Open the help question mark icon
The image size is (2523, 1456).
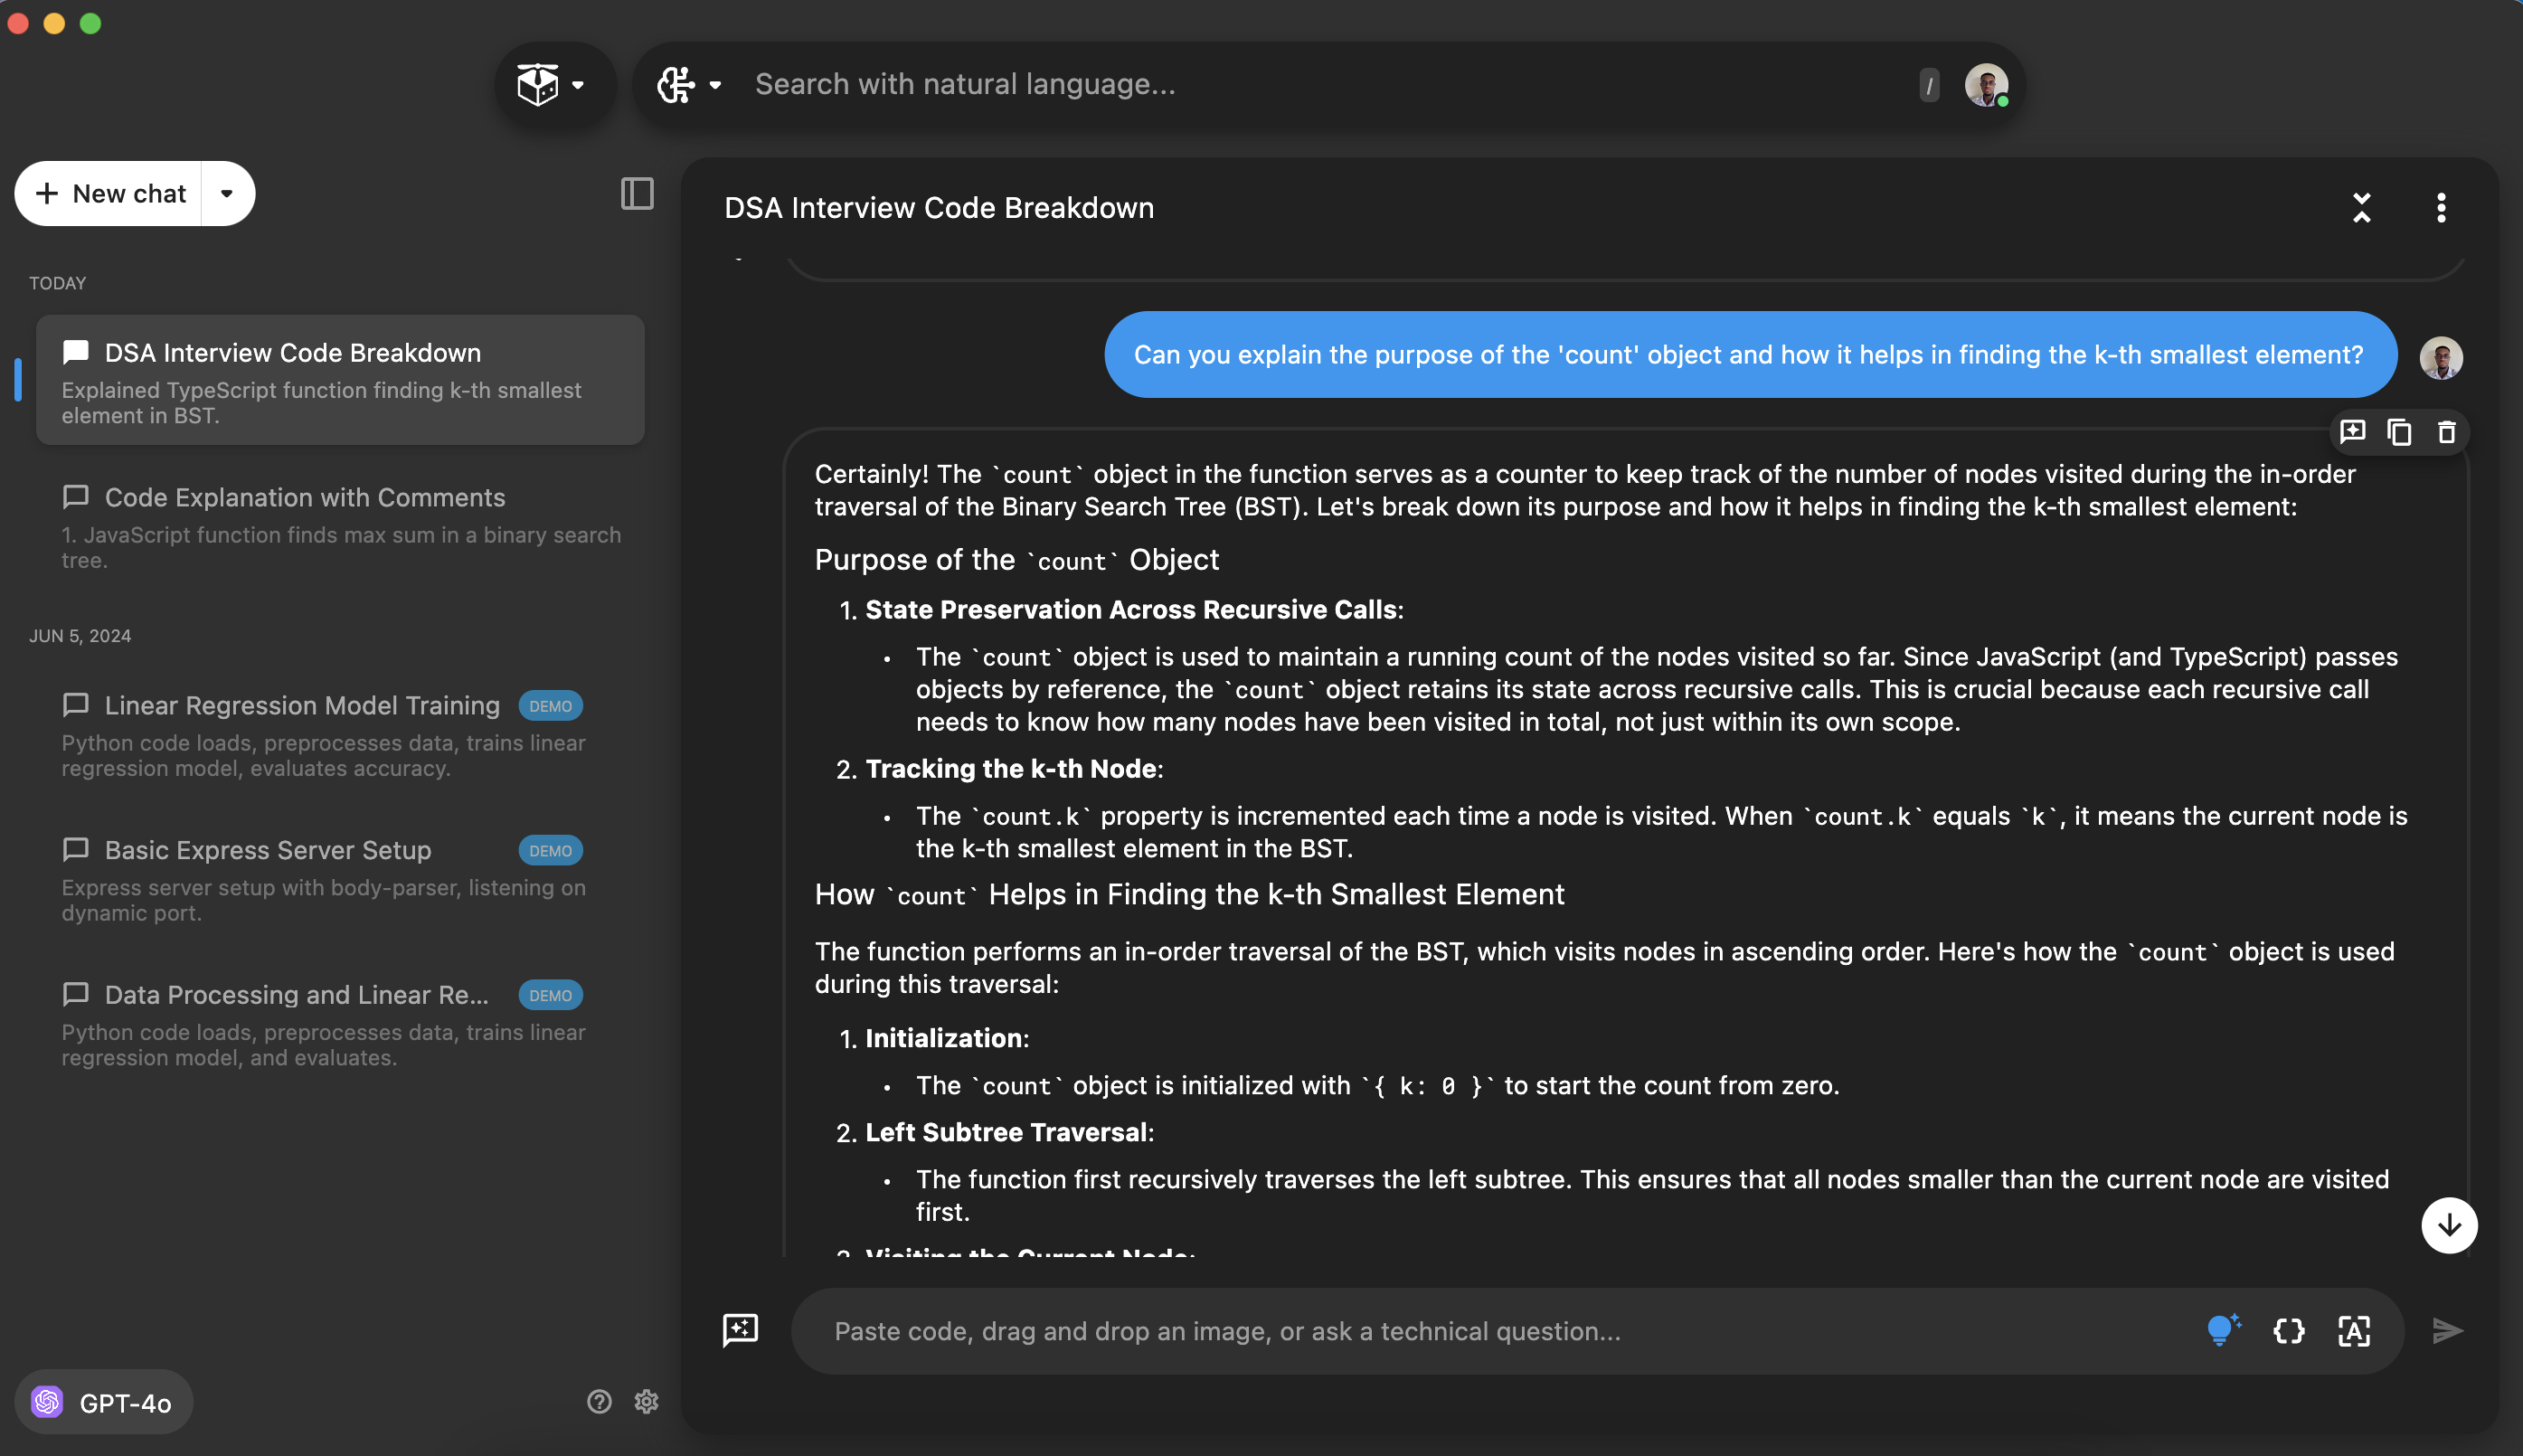[599, 1401]
